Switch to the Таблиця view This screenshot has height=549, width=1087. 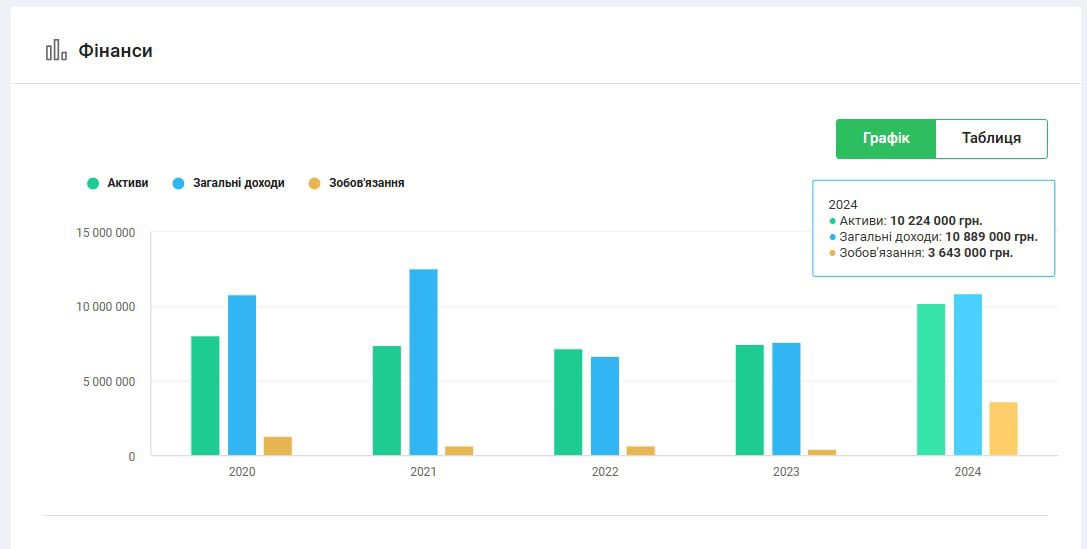(991, 139)
